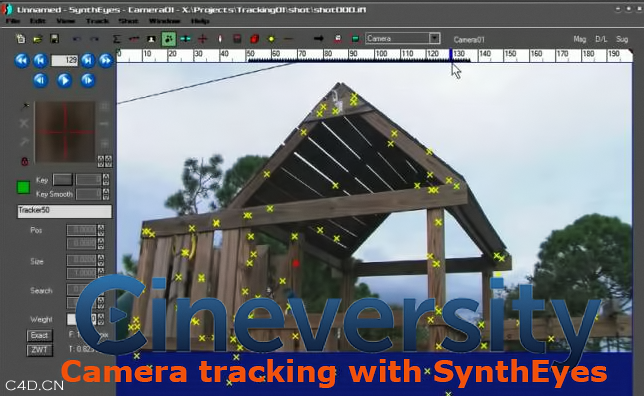The width and height of the screenshot is (644, 396).
Task: Click the green tracker color swatch
Action: click(23, 187)
